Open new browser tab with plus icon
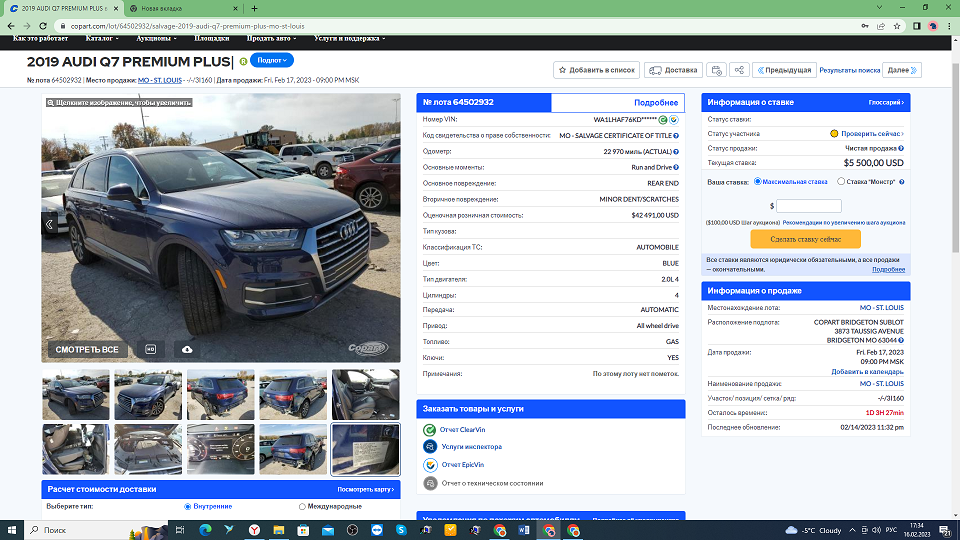This screenshot has width=960, height=540. (254, 9)
